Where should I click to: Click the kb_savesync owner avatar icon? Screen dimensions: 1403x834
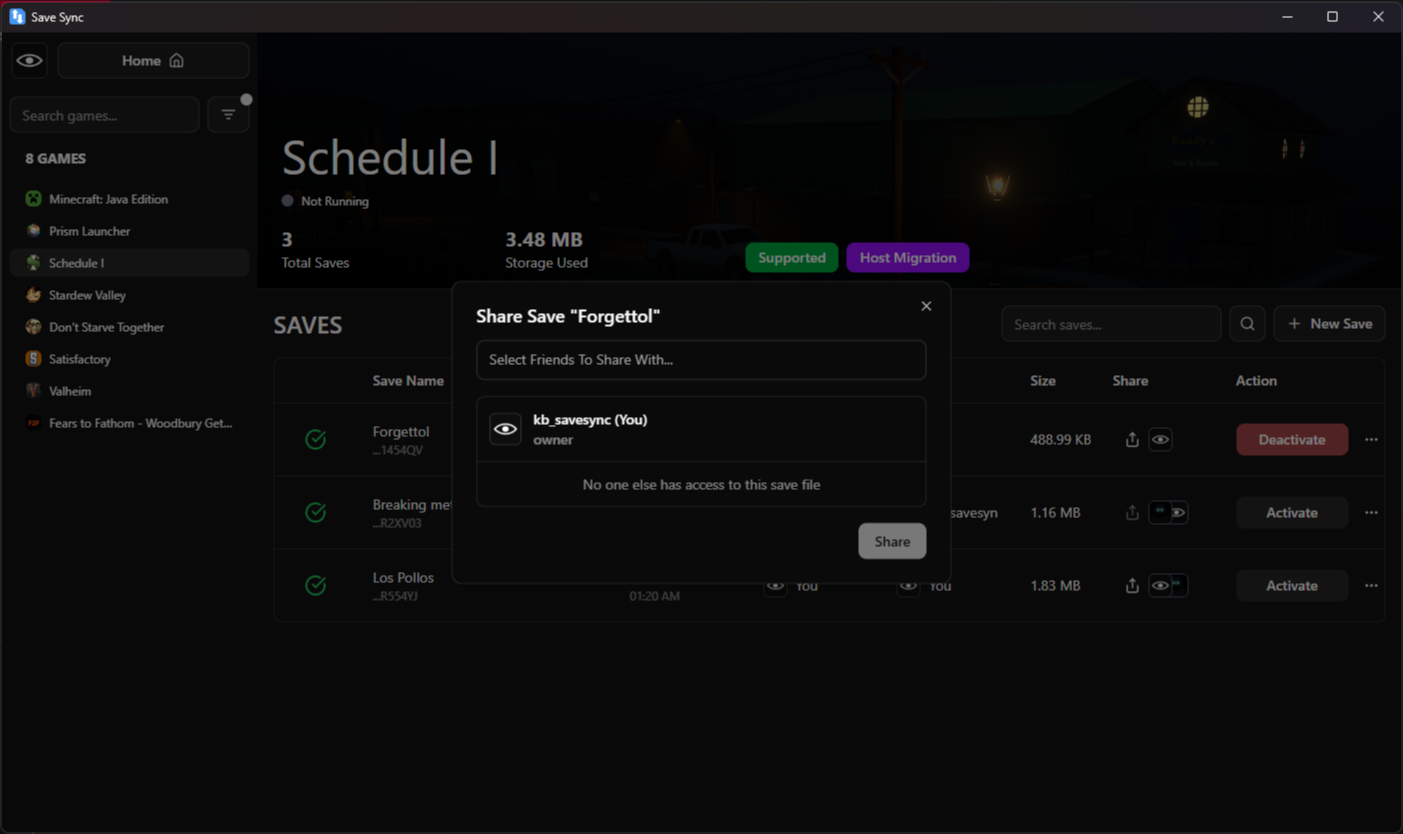505,429
